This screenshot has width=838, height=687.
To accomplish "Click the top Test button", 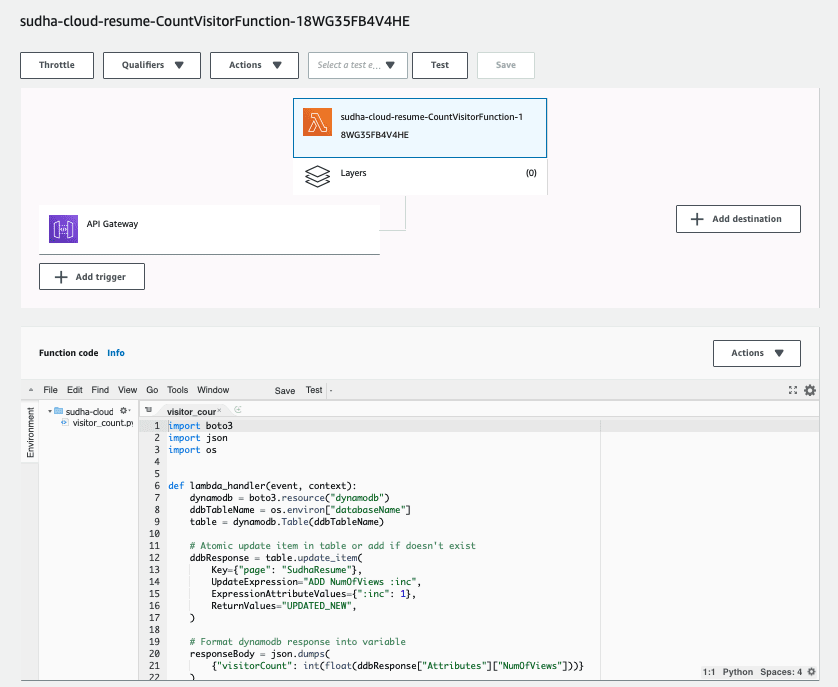I will tap(440, 65).
